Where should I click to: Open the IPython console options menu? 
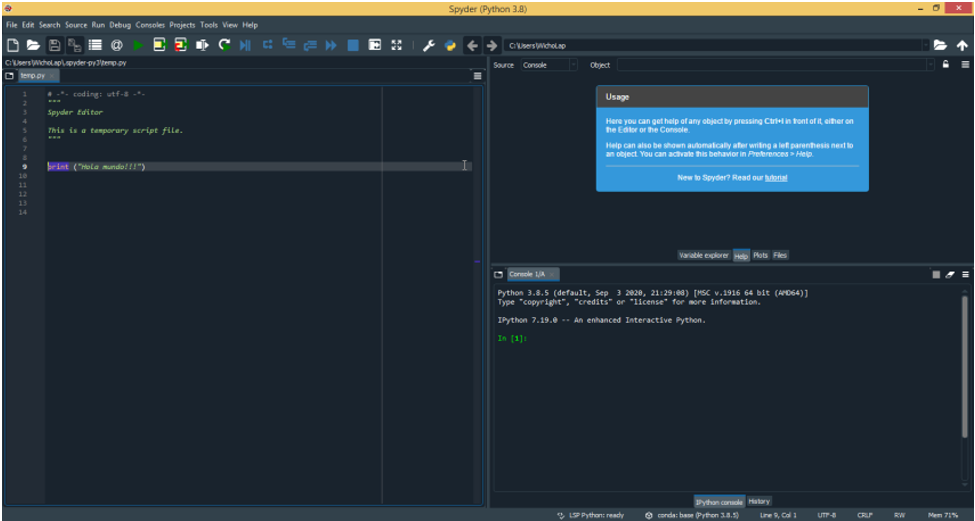coord(965,274)
